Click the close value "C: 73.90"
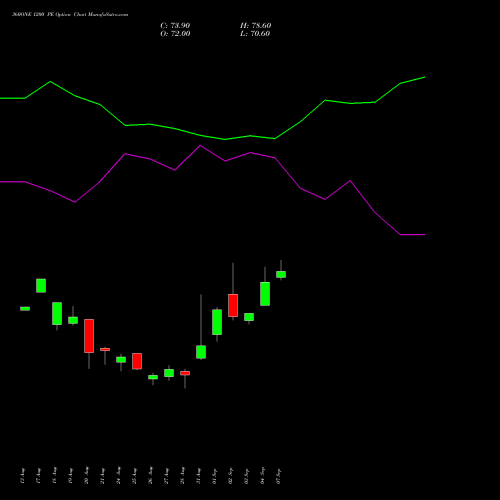This screenshot has width=500, height=500. (175, 26)
